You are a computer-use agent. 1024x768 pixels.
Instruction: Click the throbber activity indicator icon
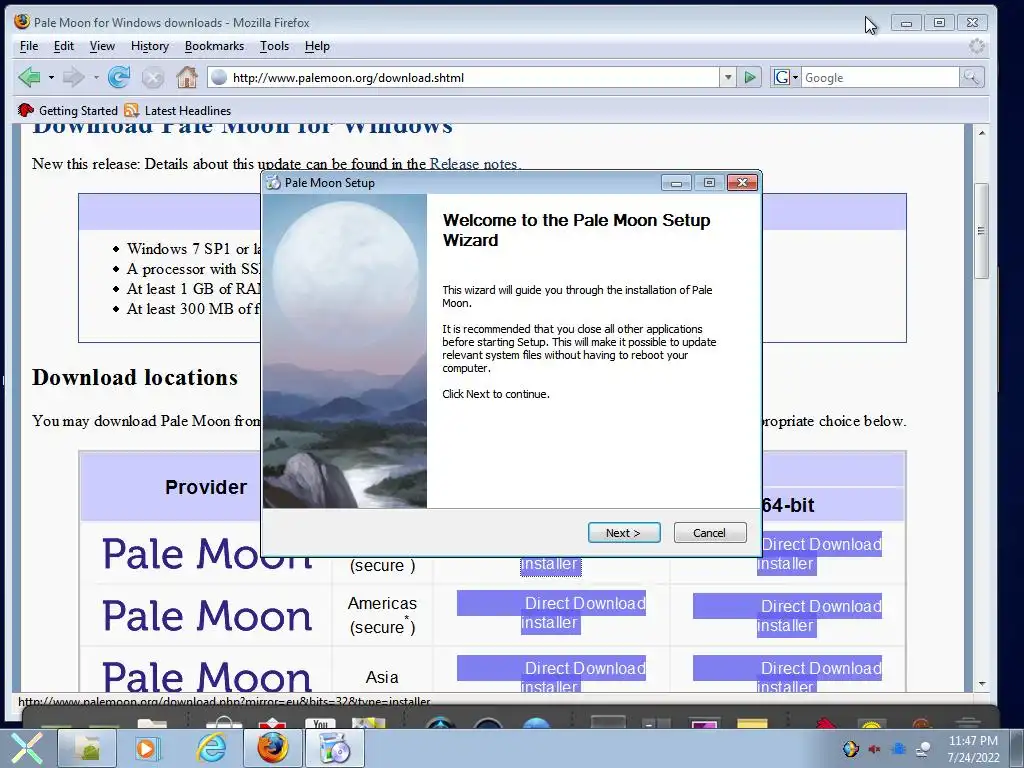(x=976, y=46)
